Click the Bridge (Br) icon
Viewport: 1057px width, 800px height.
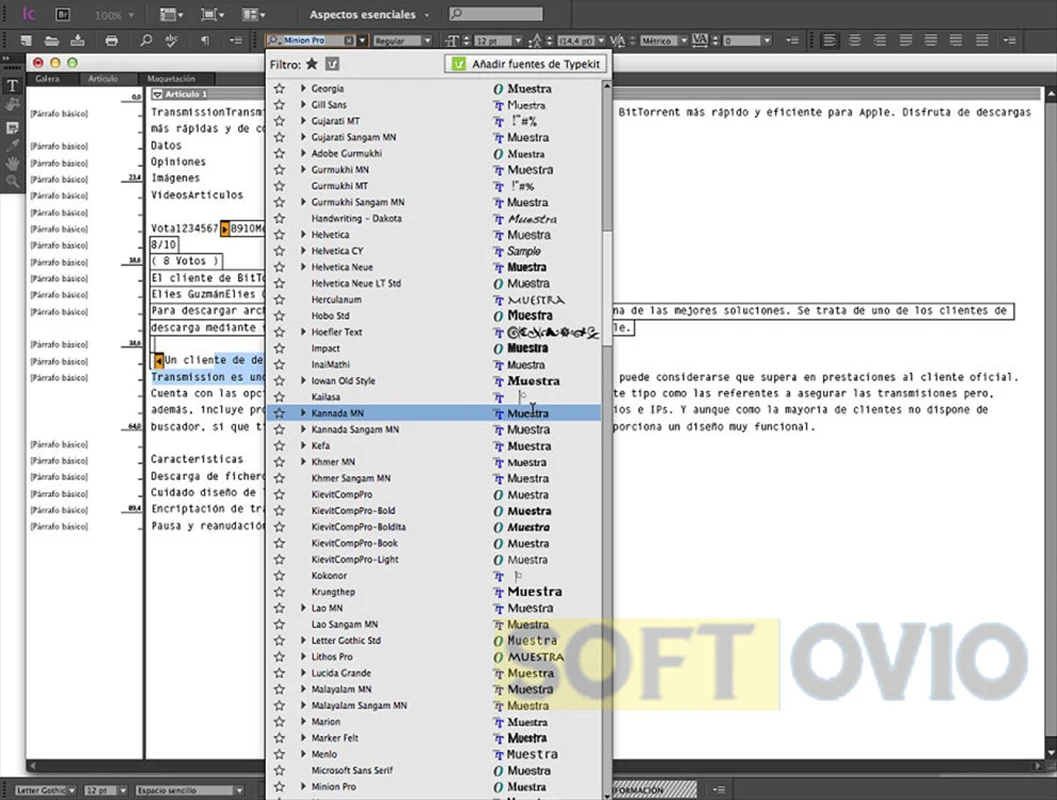tap(62, 15)
